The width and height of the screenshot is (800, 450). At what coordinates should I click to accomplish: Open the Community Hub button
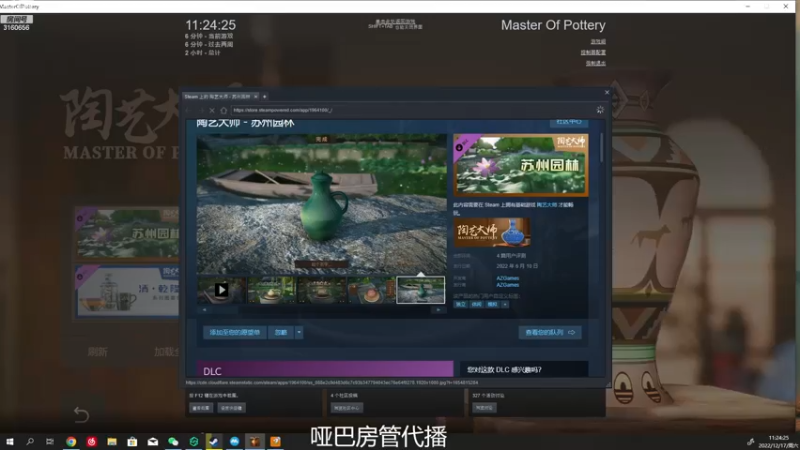[x=569, y=122]
